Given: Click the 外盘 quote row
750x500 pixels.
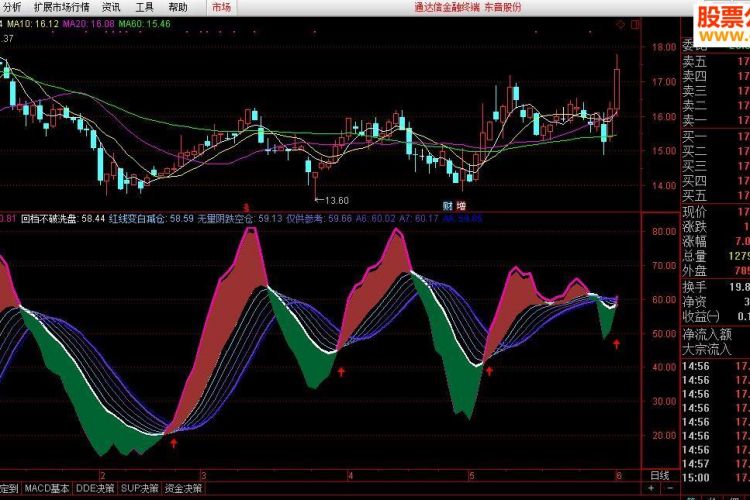Looking at the screenshot, I should 716,271.
